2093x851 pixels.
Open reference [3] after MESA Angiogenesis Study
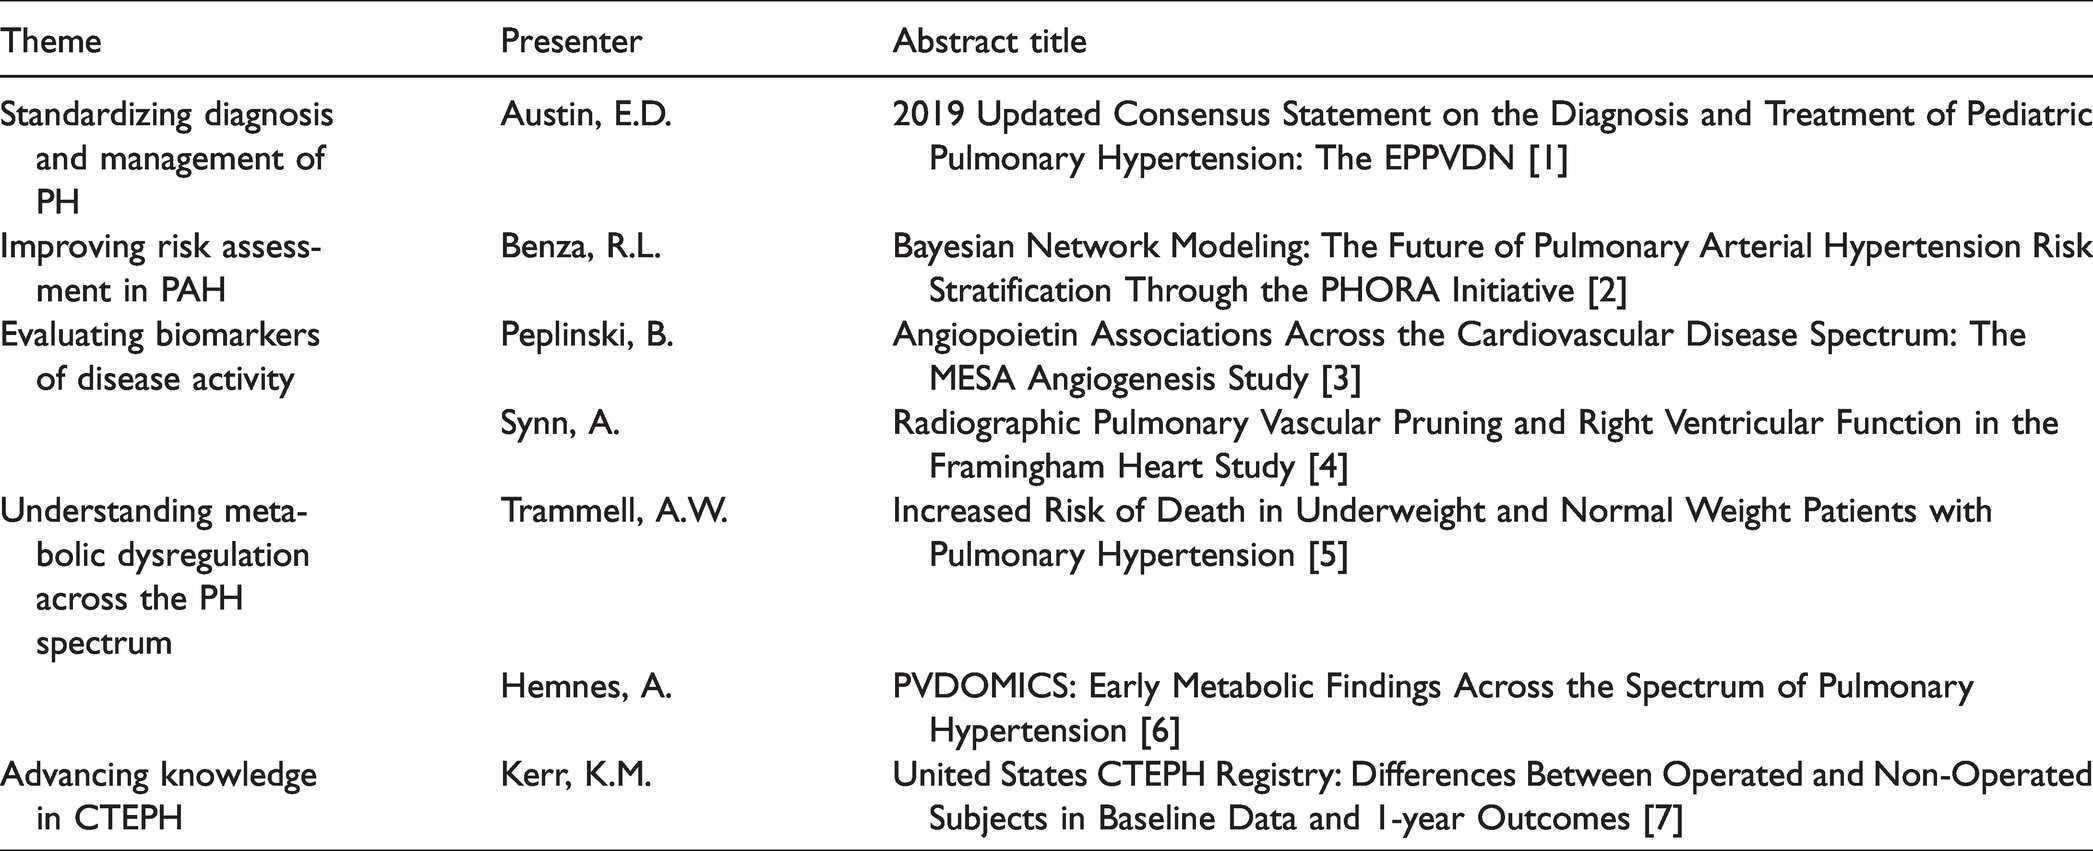[x=1340, y=379]
